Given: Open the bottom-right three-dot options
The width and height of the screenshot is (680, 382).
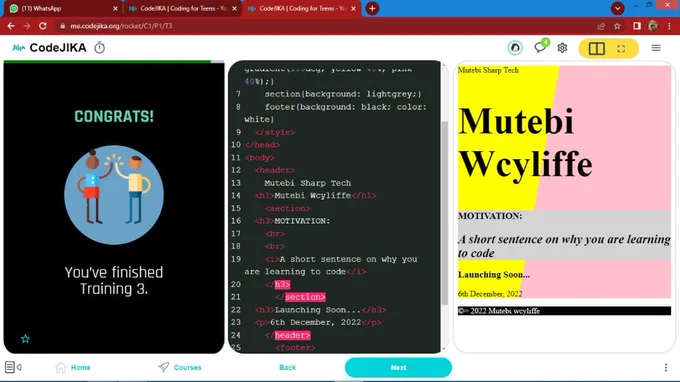Looking at the screenshot, I should pos(666,367).
